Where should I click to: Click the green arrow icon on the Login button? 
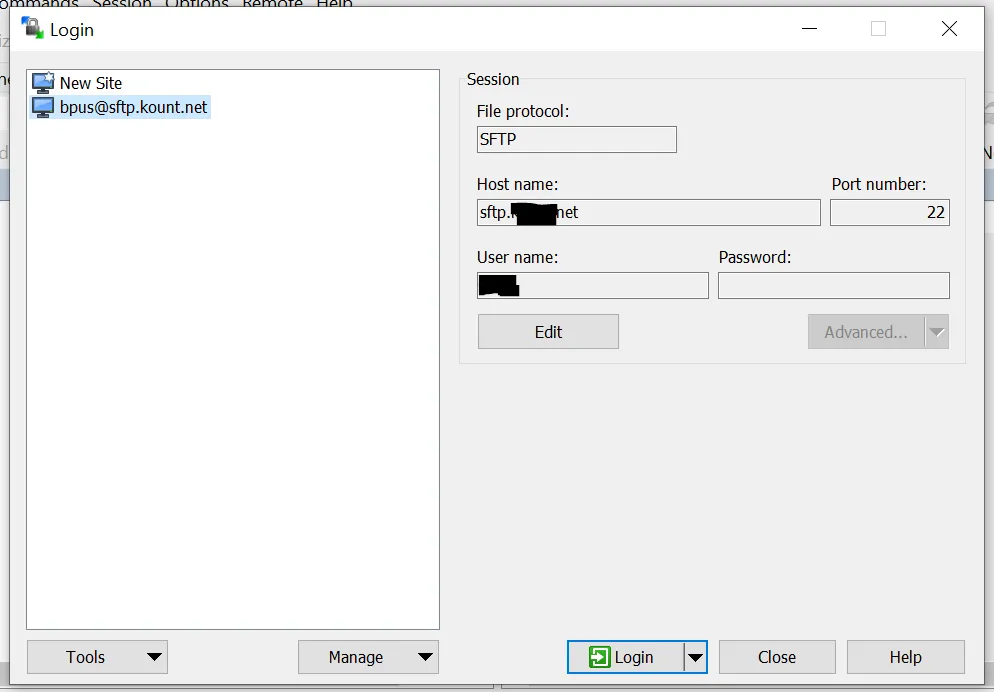click(599, 657)
